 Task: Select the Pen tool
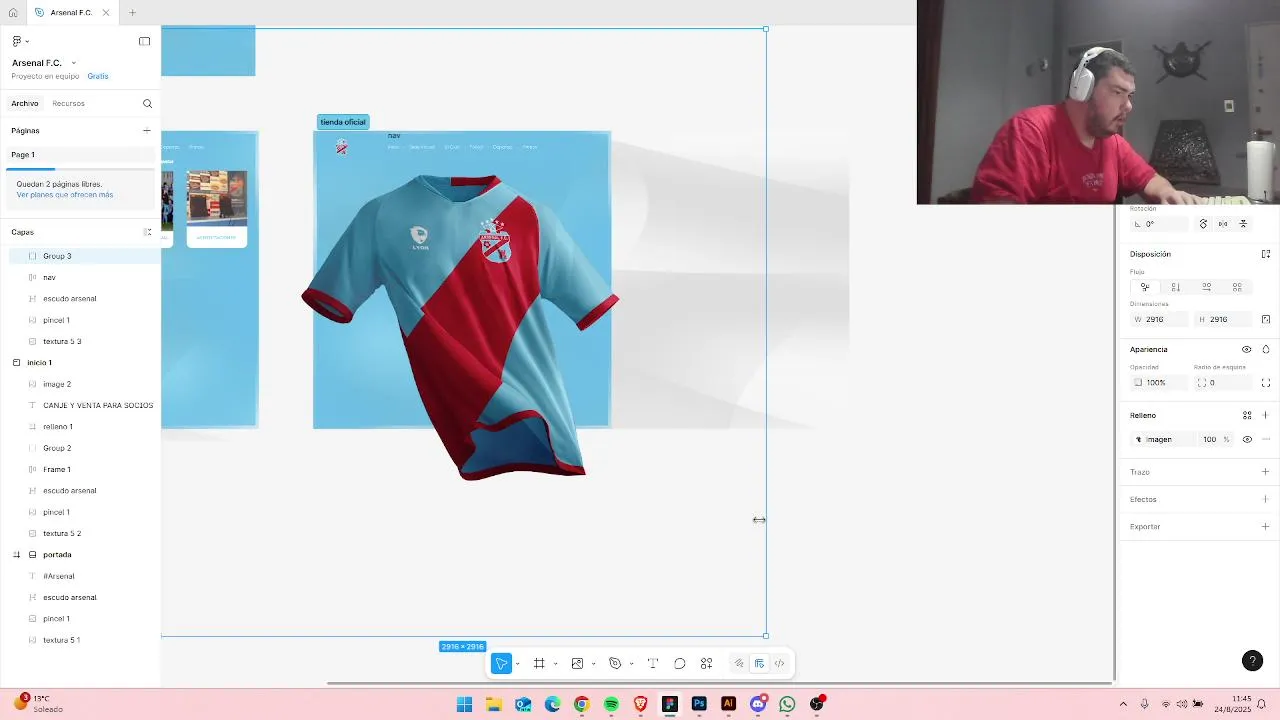click(615, 663)
